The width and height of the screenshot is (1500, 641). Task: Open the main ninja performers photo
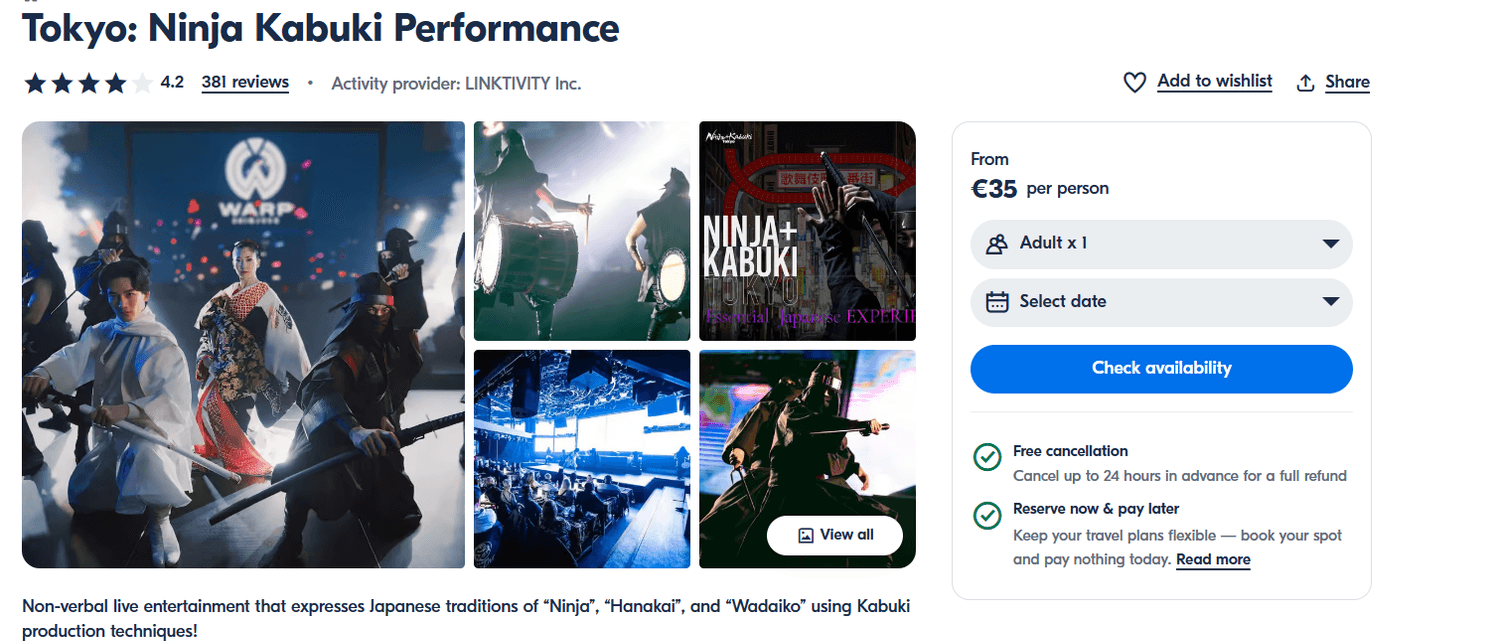click(x=243, y=345)
